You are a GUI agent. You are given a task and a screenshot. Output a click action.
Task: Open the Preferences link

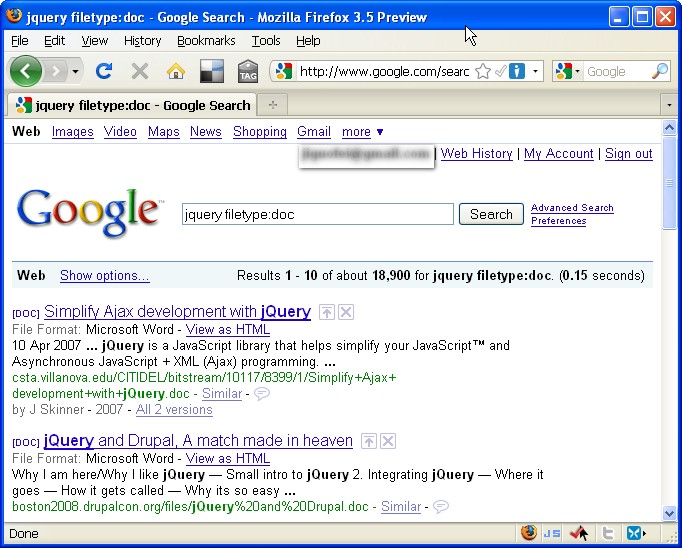(558, 221)
